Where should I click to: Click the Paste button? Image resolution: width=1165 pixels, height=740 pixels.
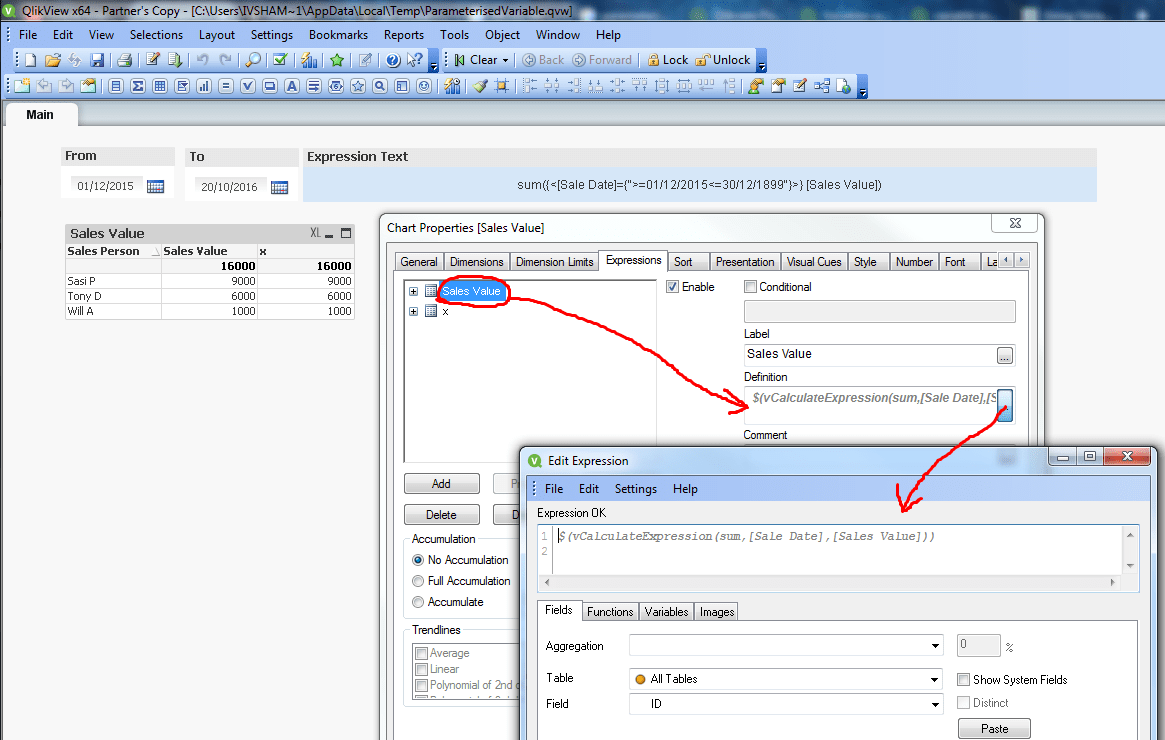click(994, 729)
